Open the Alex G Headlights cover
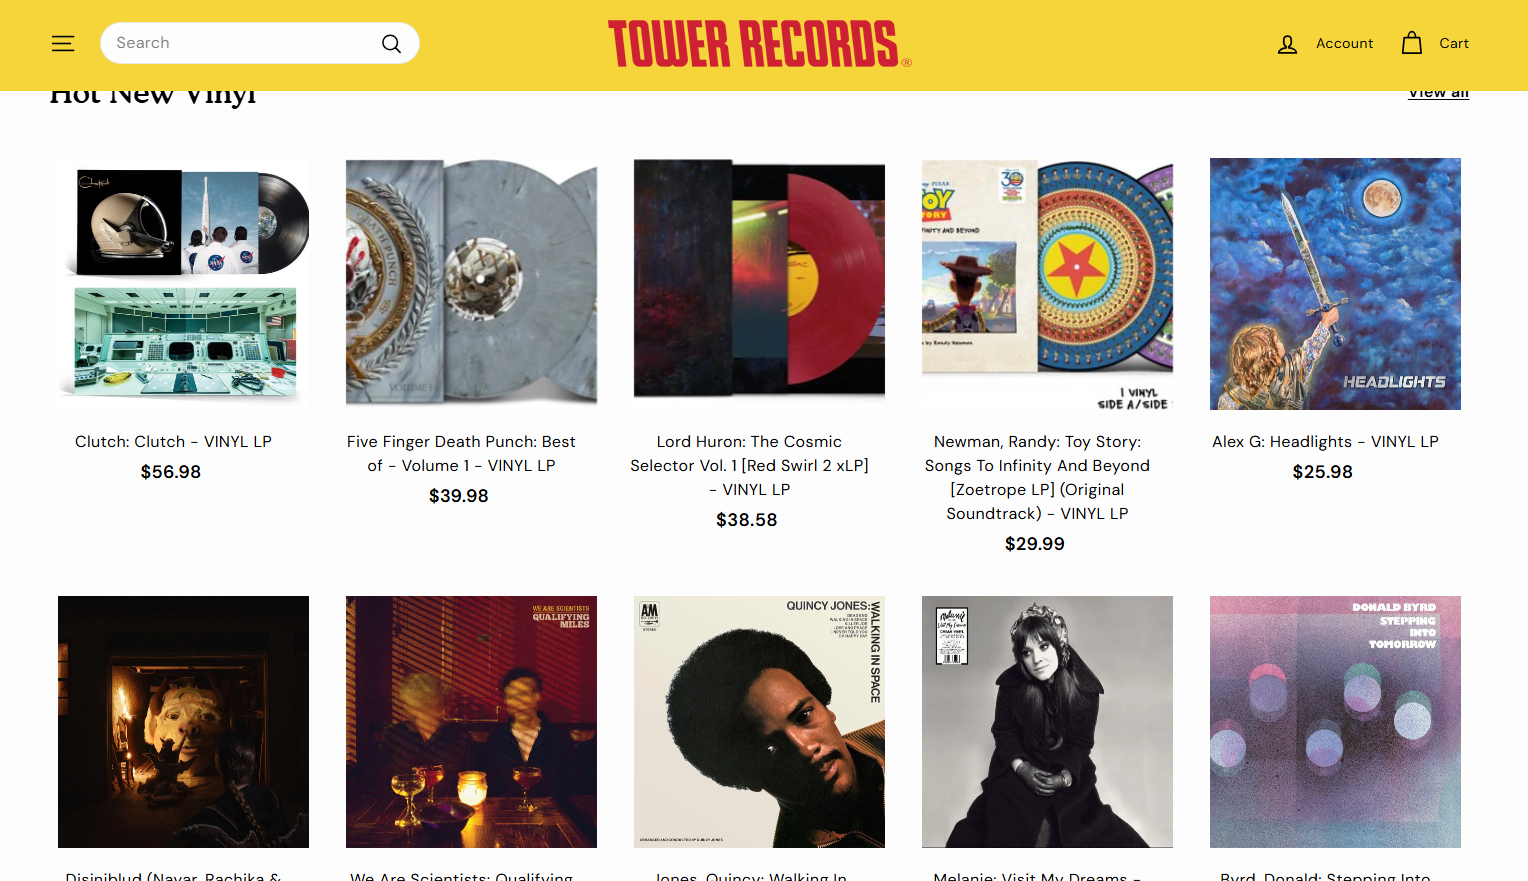 [1335, 284]
